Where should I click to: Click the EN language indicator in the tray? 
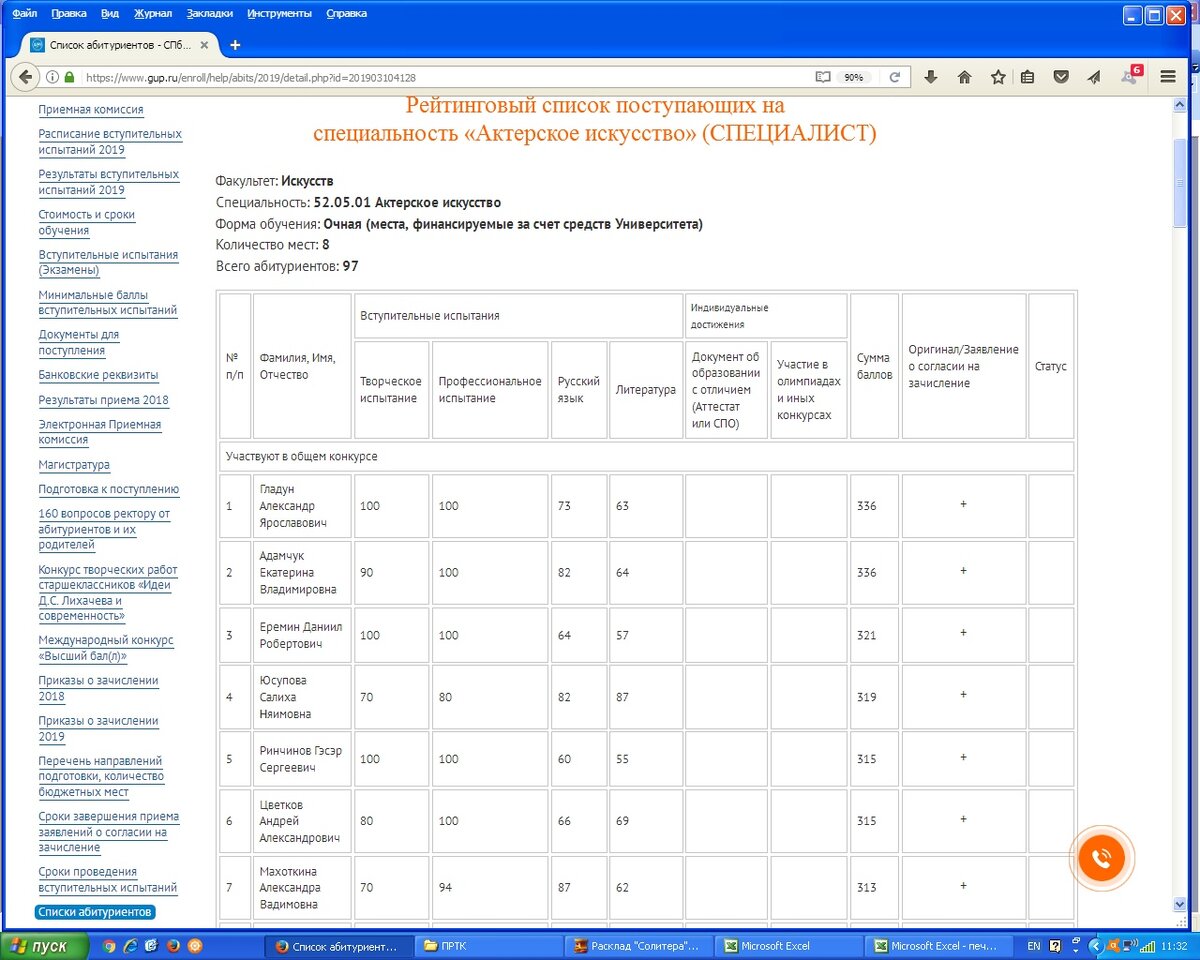pos(1034,945)
